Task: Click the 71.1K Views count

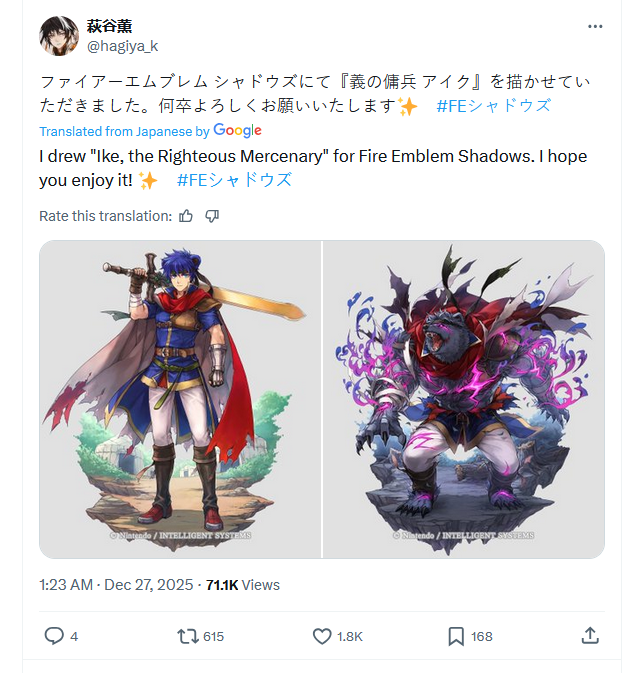Action: click(x=243, y=585)
